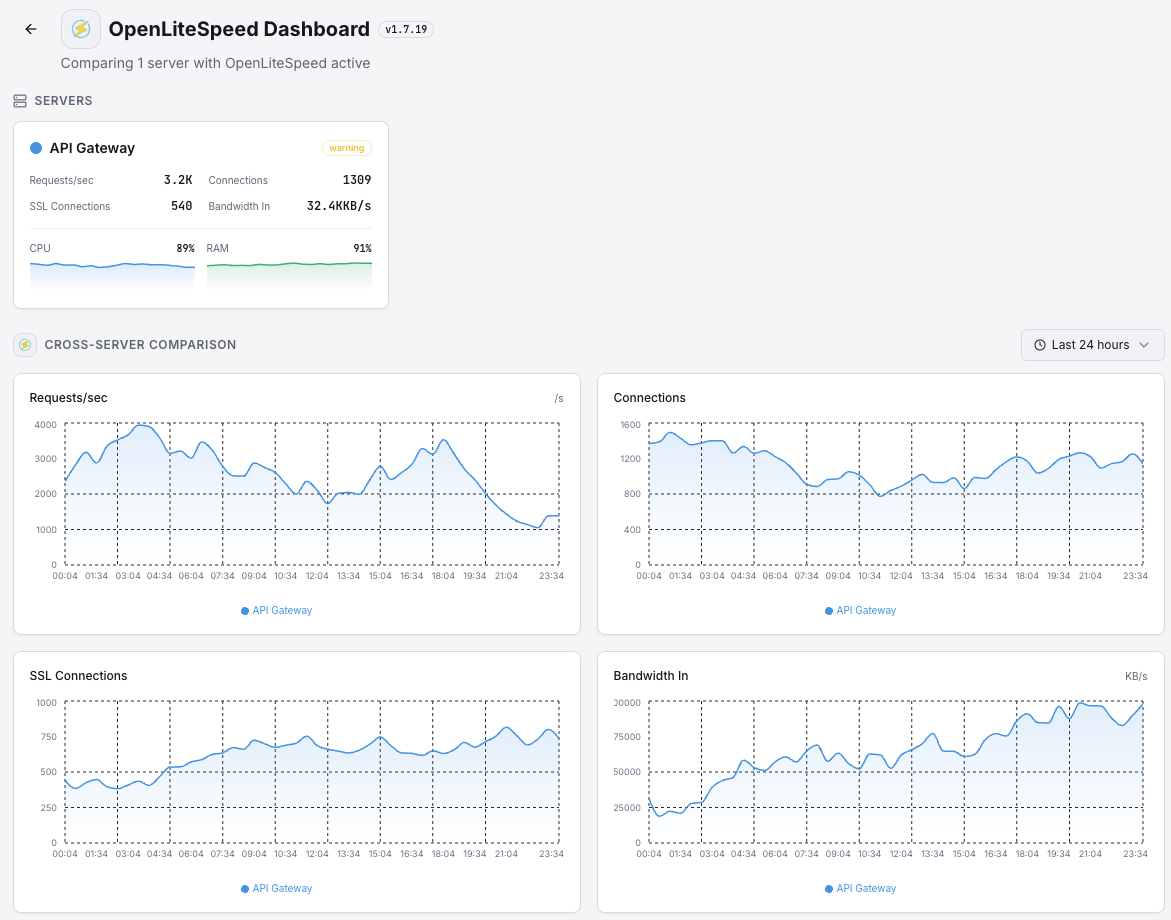Click the OpenLiteSpeed logo icon in the header

(80, 28)
